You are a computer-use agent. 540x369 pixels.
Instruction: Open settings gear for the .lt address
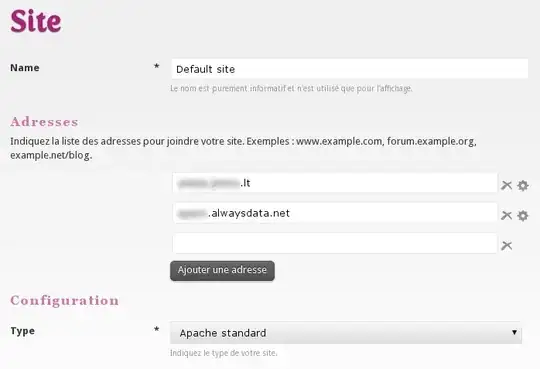click(x=523, y=185)
